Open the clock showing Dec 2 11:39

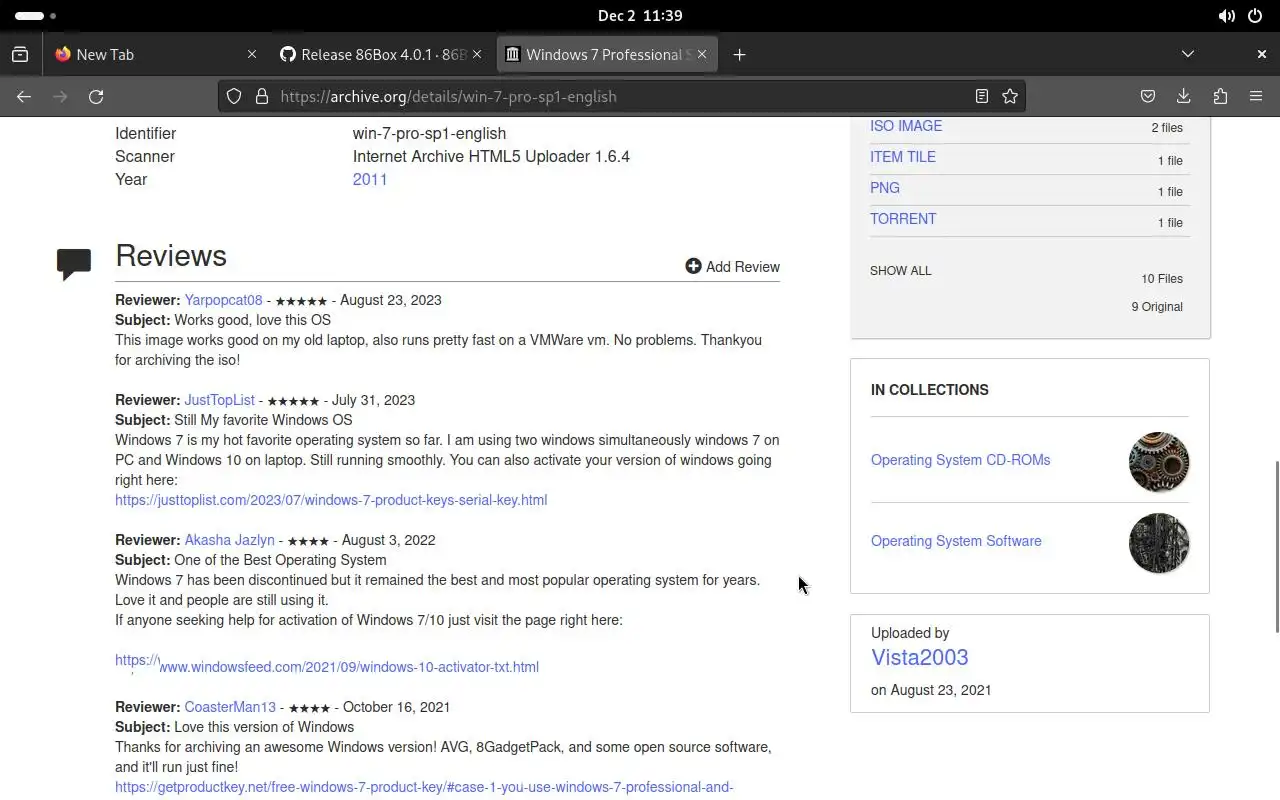tap(640, 16)
